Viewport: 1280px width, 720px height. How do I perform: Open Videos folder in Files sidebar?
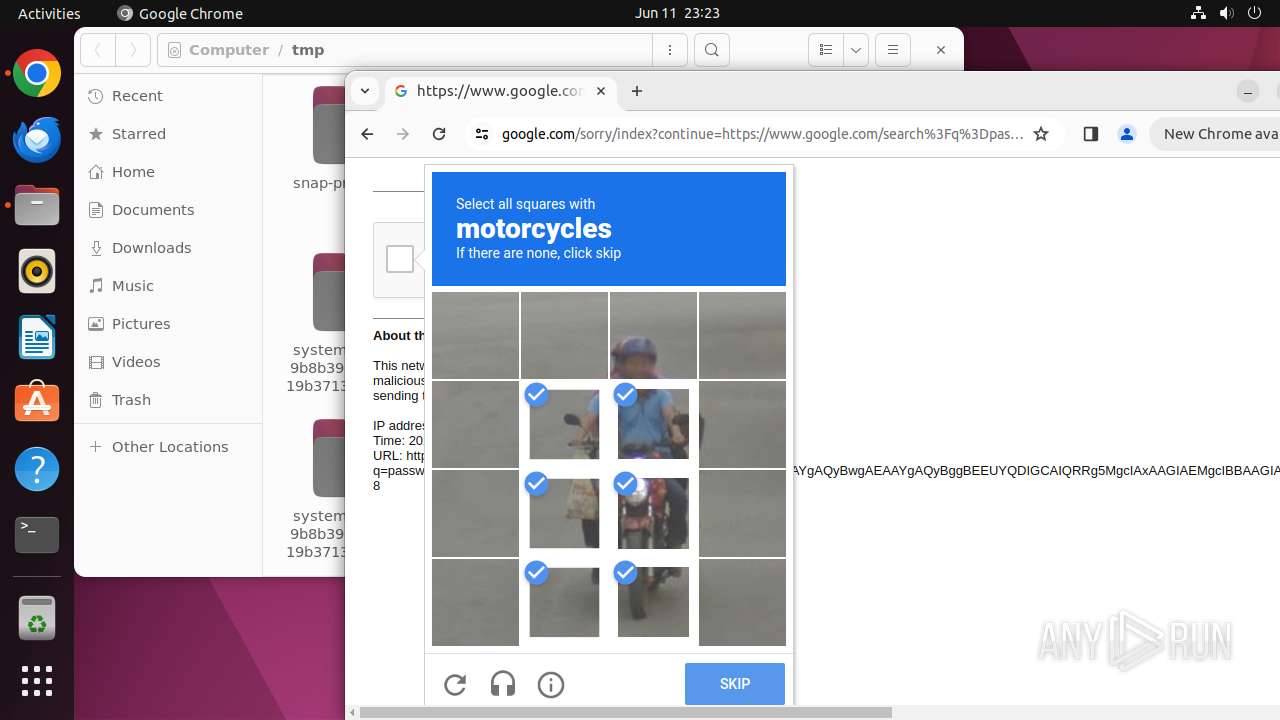pyautogui.click(x=168, y=362)
